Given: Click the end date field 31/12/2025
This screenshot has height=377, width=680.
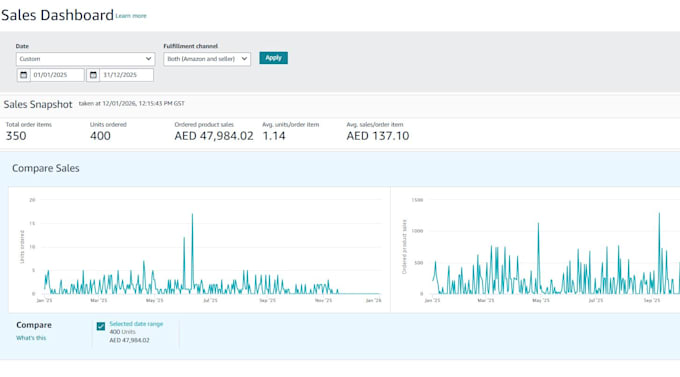Looking at the screenshot, I should point(127,75).
